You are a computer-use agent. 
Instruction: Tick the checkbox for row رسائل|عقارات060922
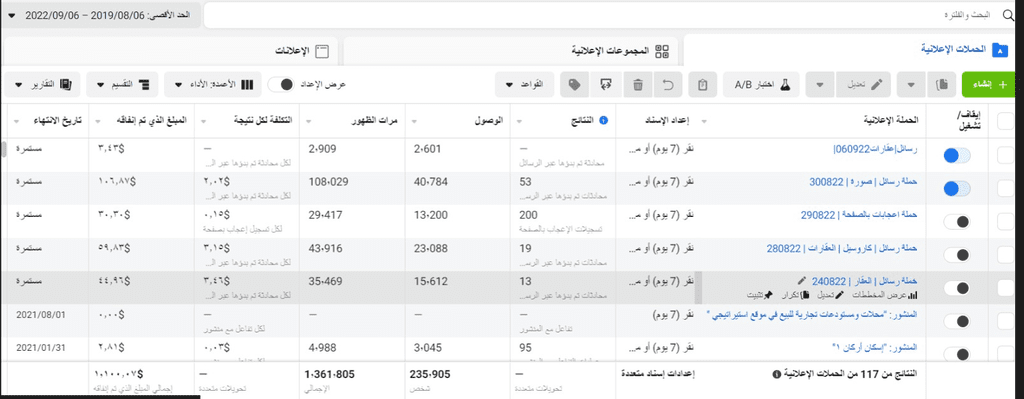[1007, 155]
